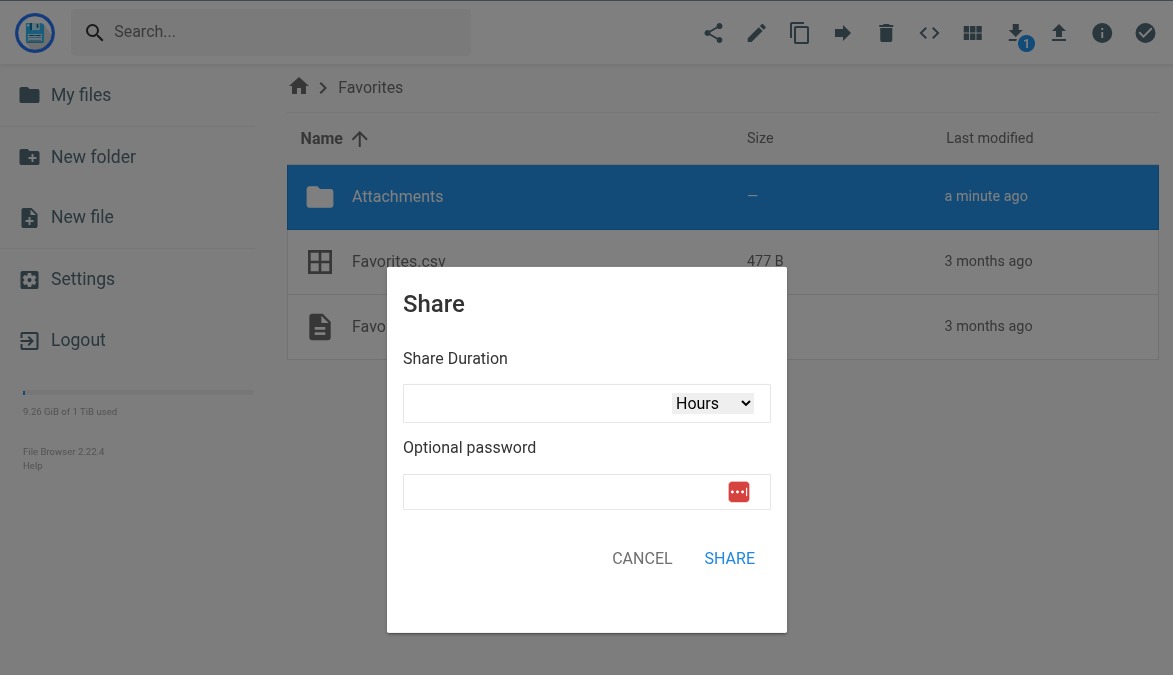Screen dimensions: 1173x675
Task: Reverse sorting with Name column arrow
Action: point(359,139)
